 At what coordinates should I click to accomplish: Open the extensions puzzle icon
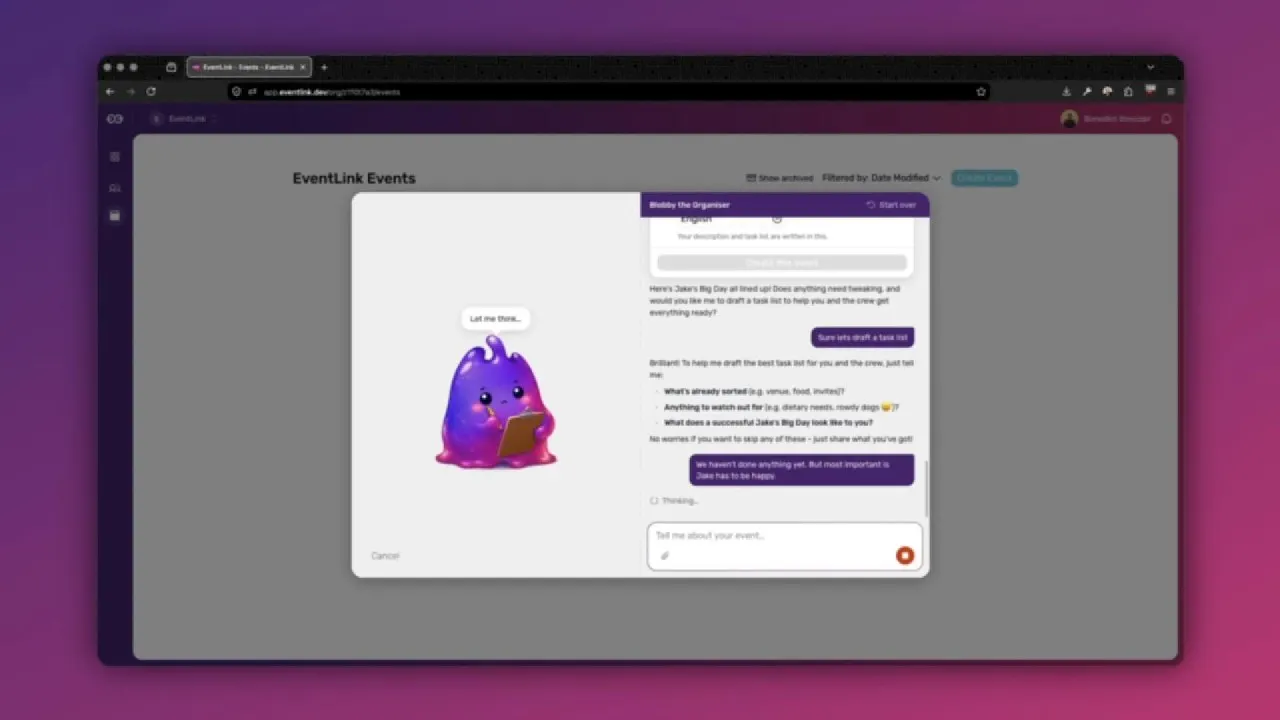tap(1128, 91)
